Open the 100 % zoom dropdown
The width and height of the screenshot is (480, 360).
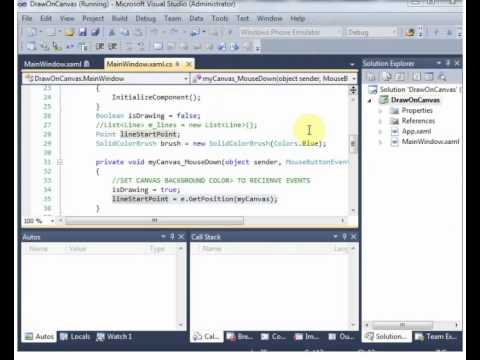tap(52, 221)
